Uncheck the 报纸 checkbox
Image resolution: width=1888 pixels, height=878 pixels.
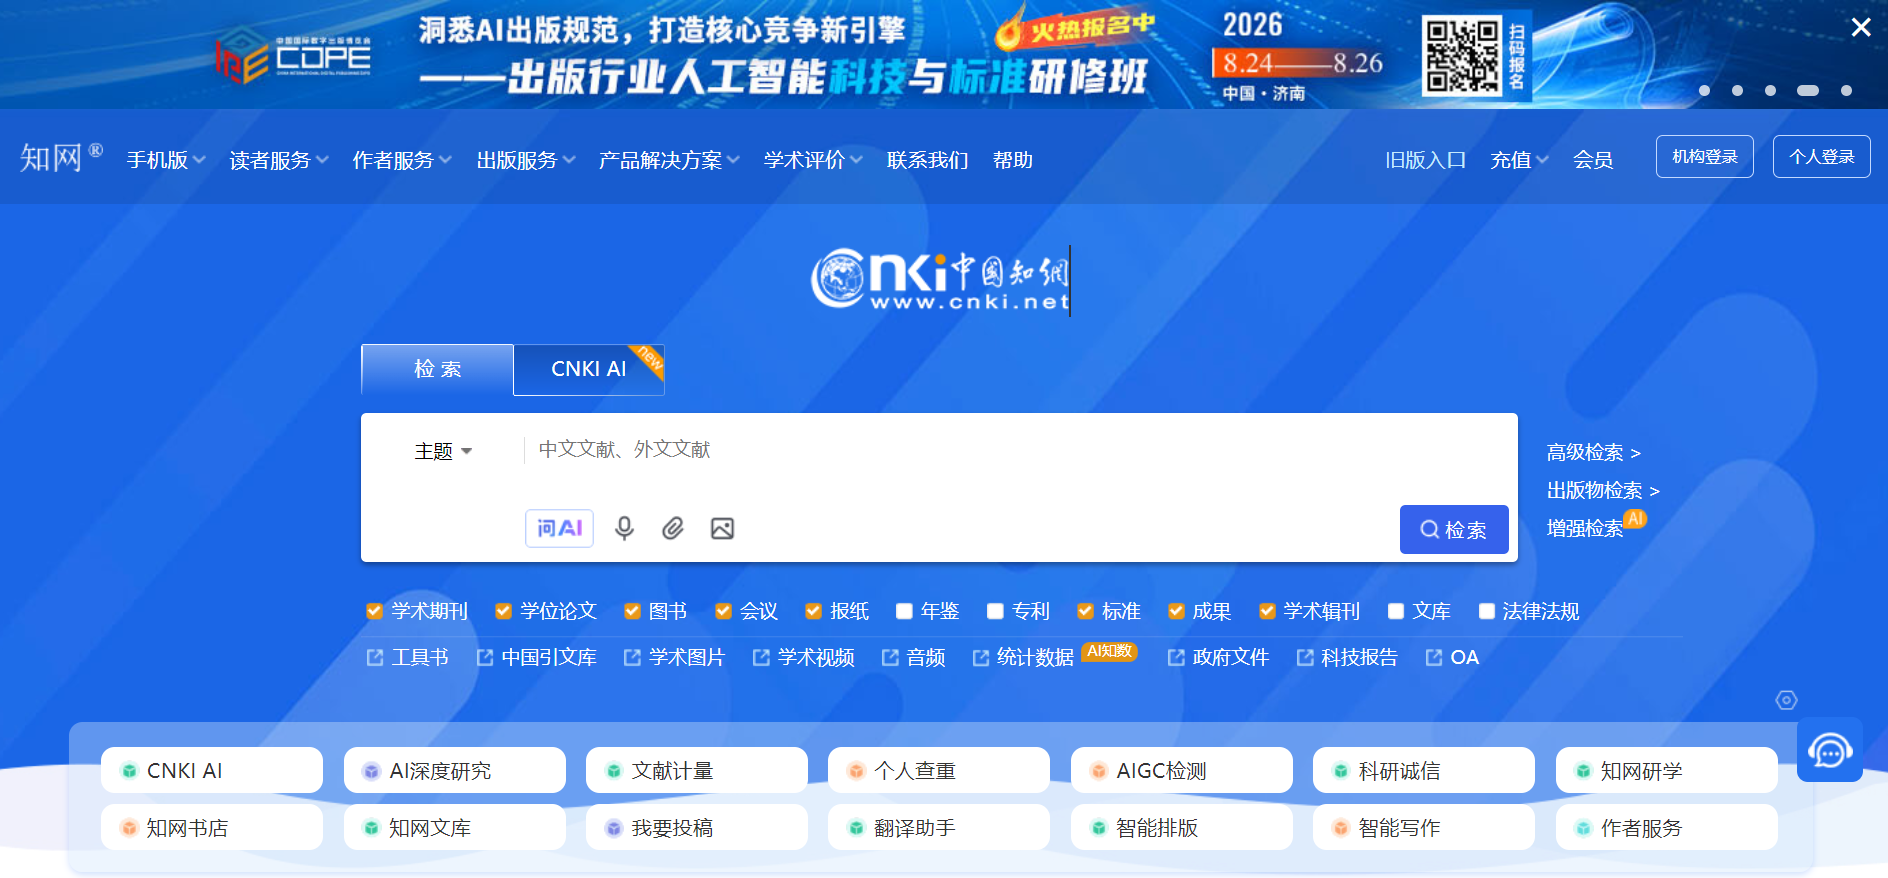click(814, 611)
